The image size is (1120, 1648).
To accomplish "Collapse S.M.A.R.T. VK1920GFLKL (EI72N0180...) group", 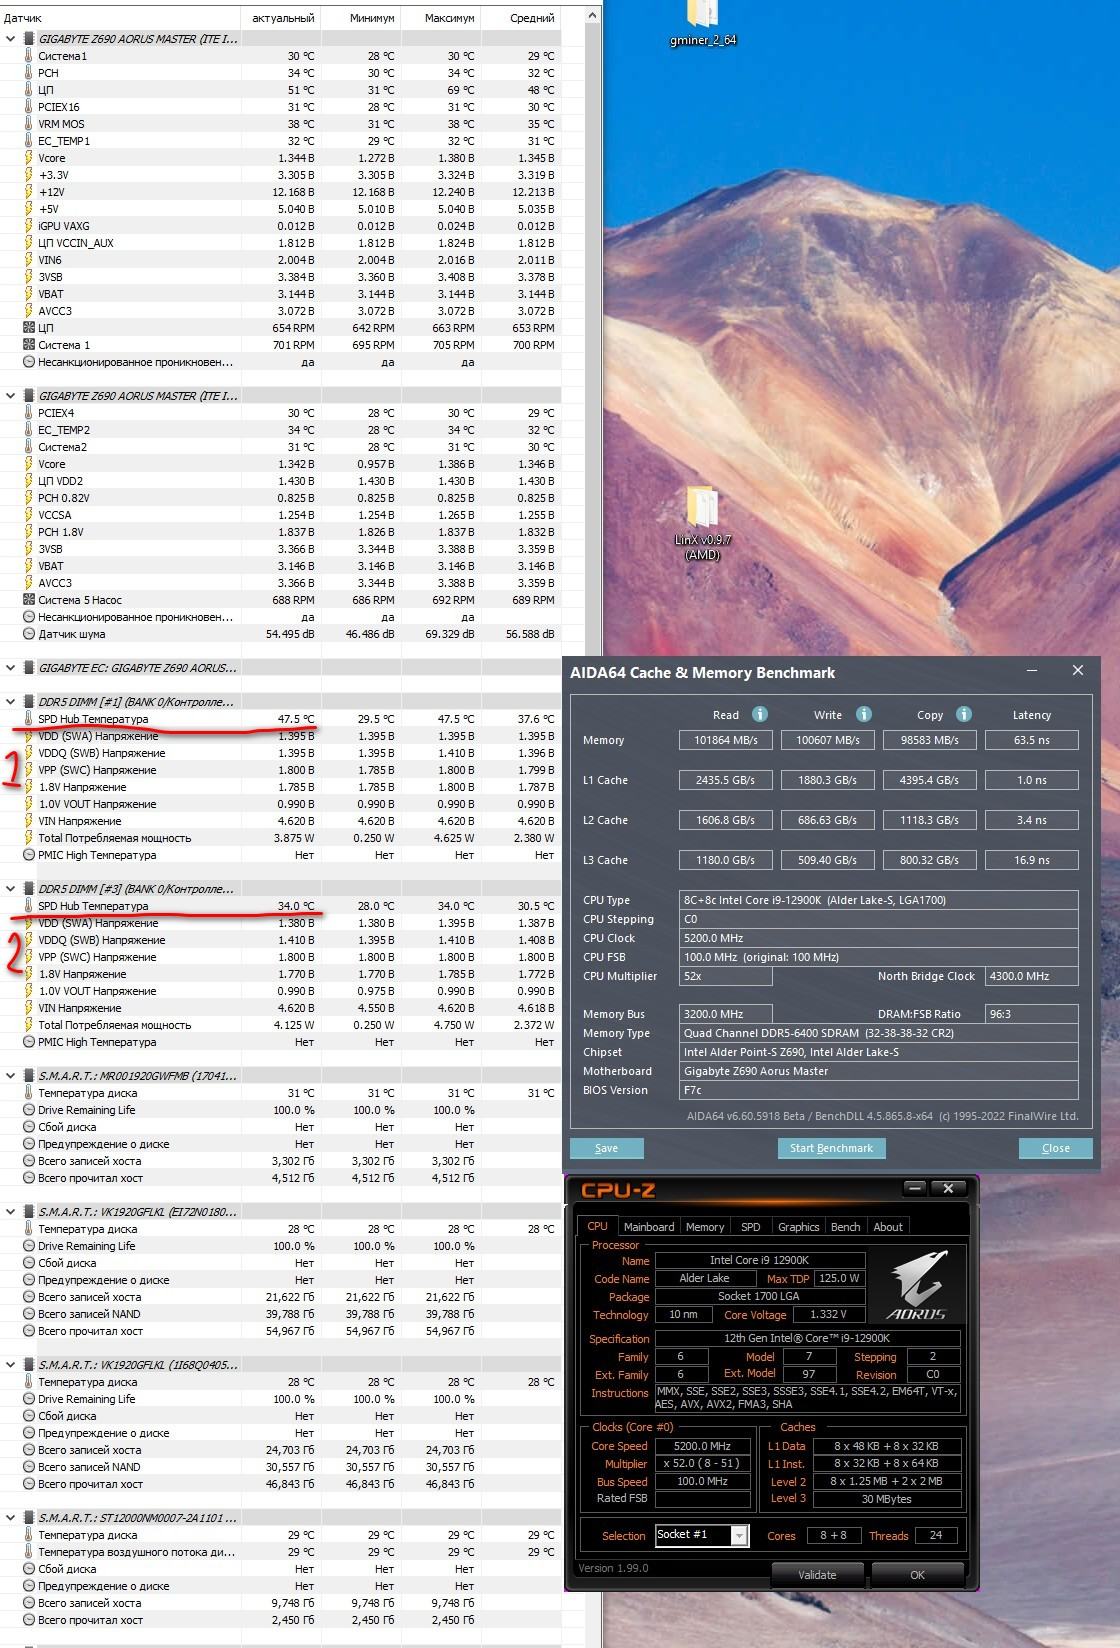I will click(x=11, y=1212).
